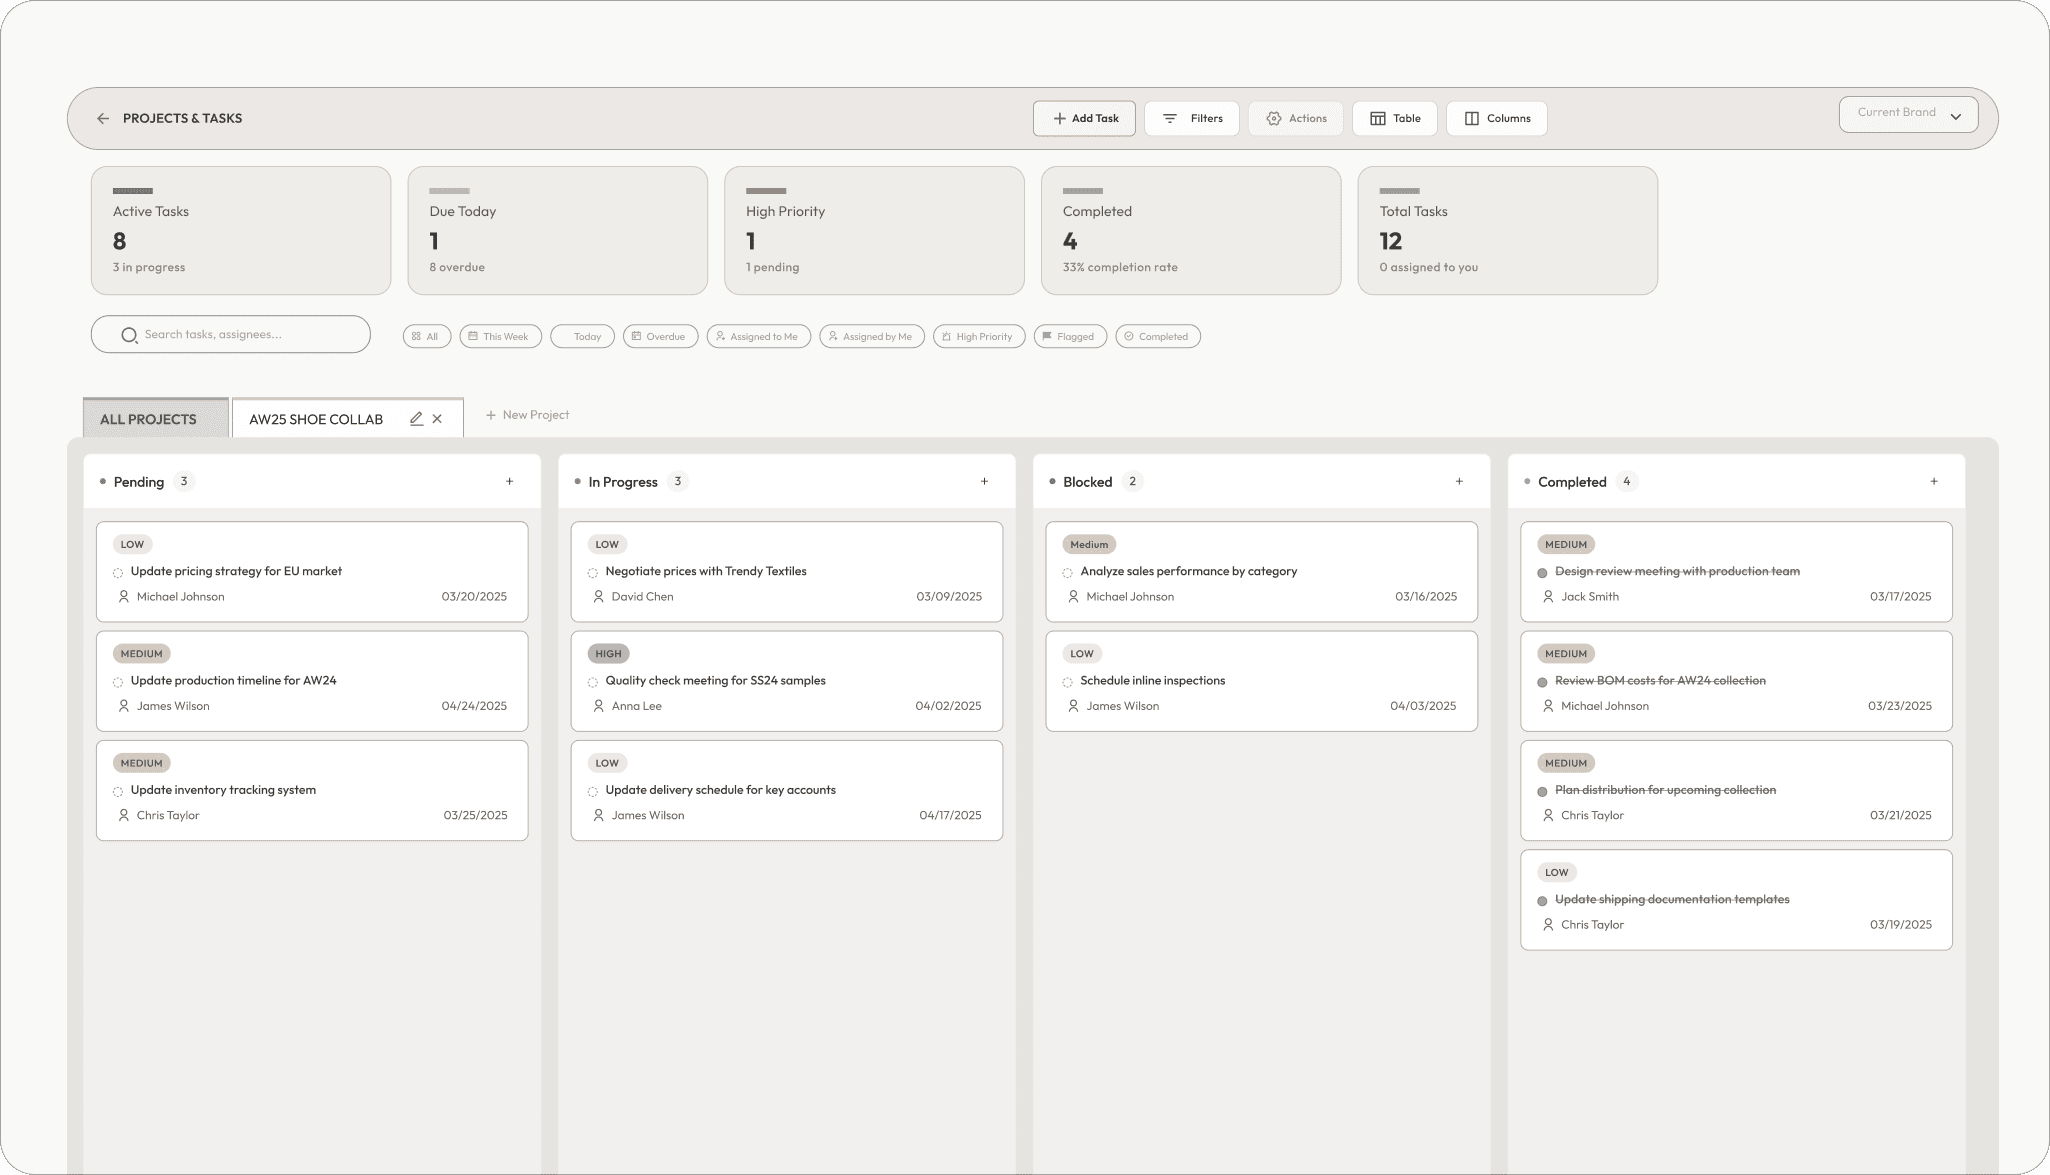
Task: Click the pencil icon on AW25 Shoe Collab tab
Action: (416, 419)
